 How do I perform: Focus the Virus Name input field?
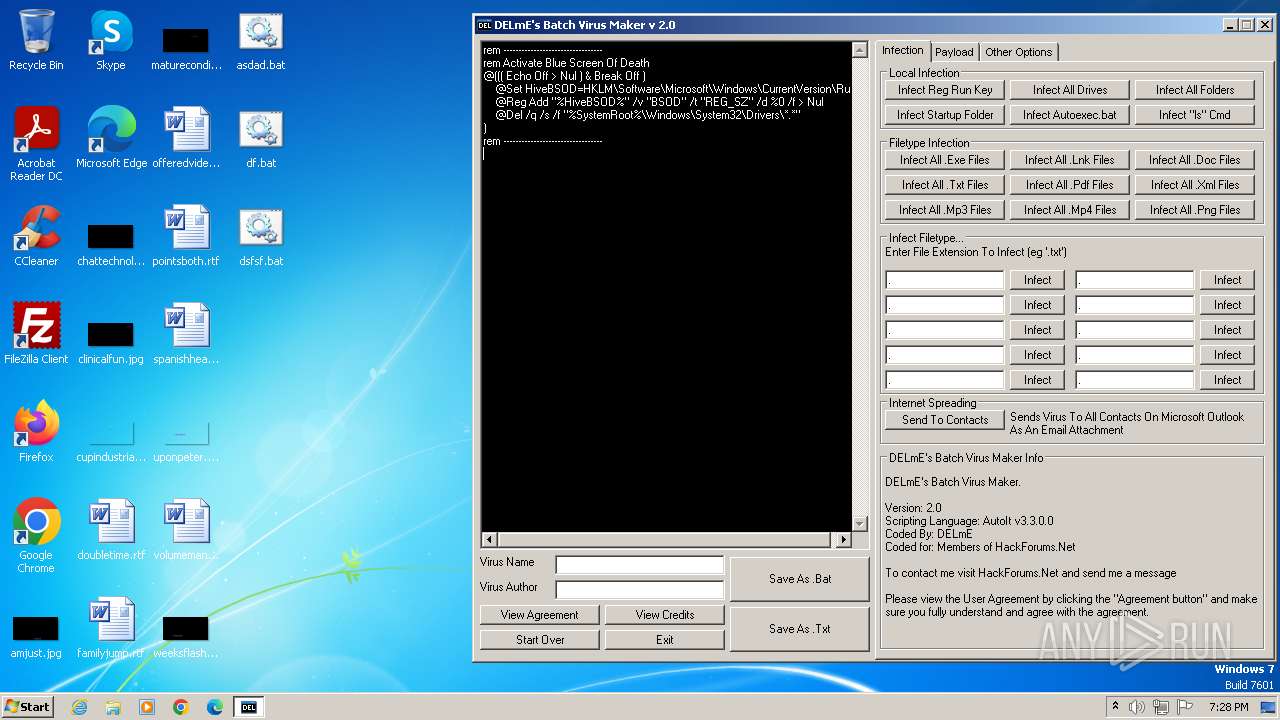640,565
